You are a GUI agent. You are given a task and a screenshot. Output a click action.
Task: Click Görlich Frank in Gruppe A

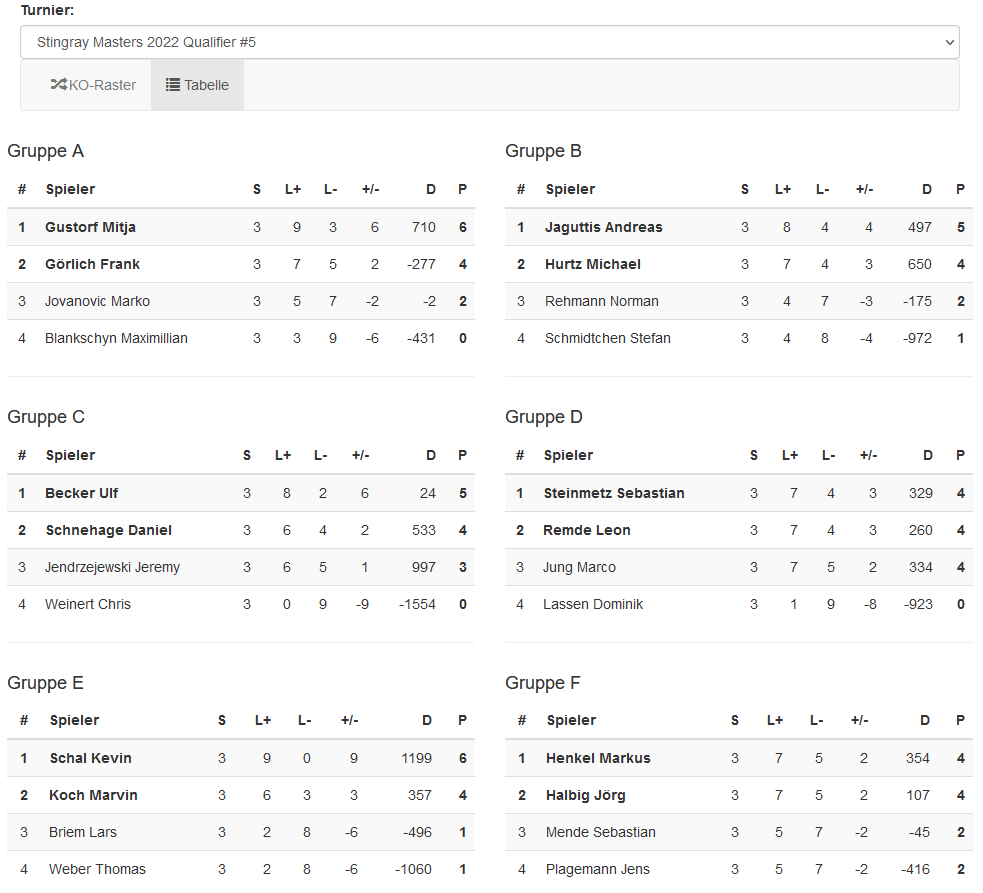(x=92, y=264)
